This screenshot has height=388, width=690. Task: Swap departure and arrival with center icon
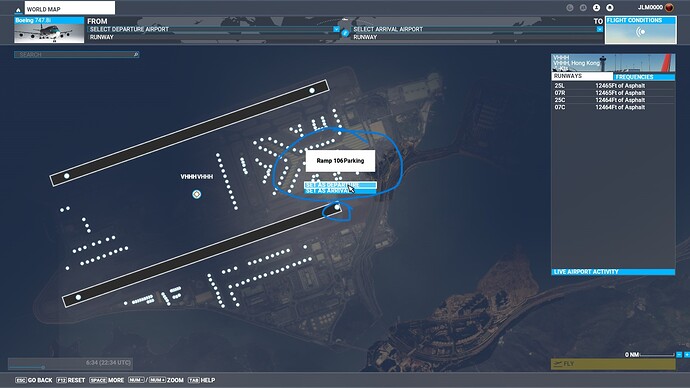click(345, 33)
